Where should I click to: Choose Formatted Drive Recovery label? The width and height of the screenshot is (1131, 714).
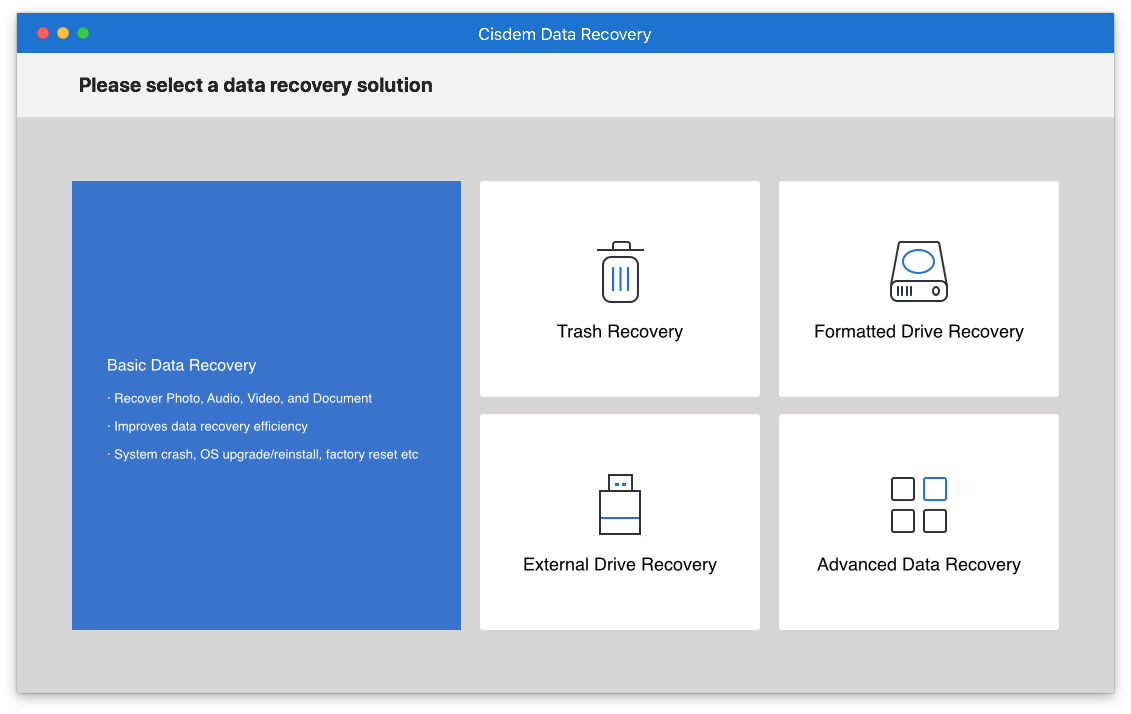(919, 331)
